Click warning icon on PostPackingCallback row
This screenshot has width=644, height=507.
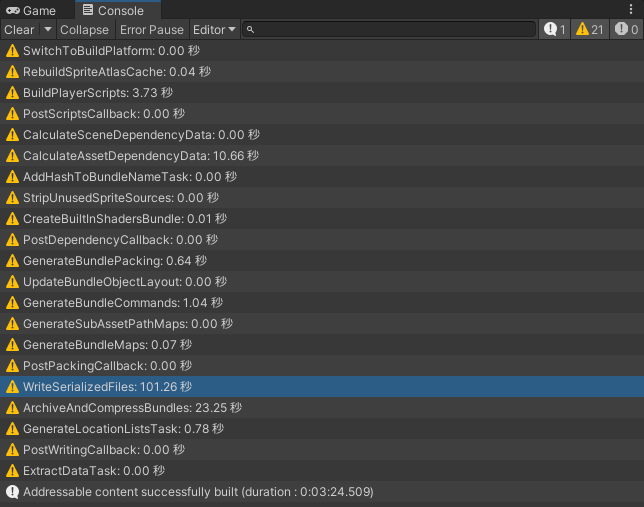12,366
